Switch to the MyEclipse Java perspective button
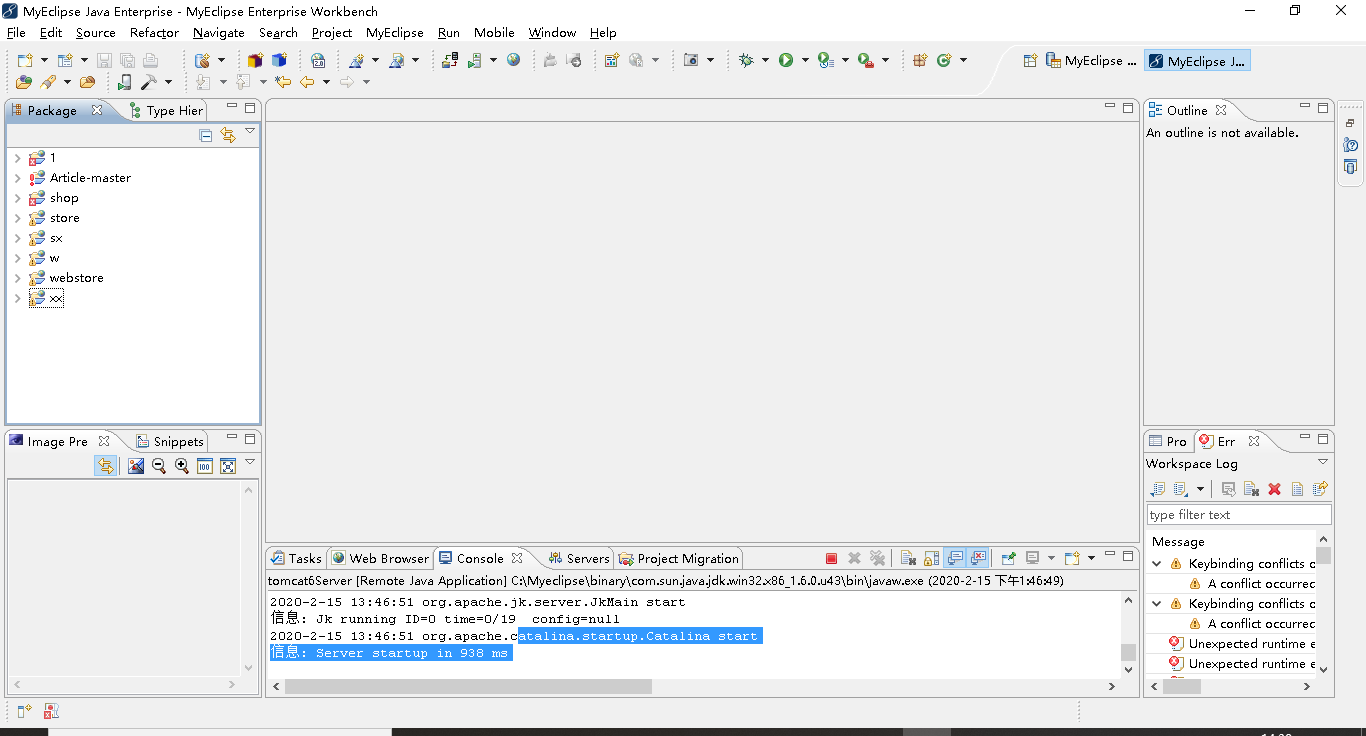 click(x=1197, y=60)
